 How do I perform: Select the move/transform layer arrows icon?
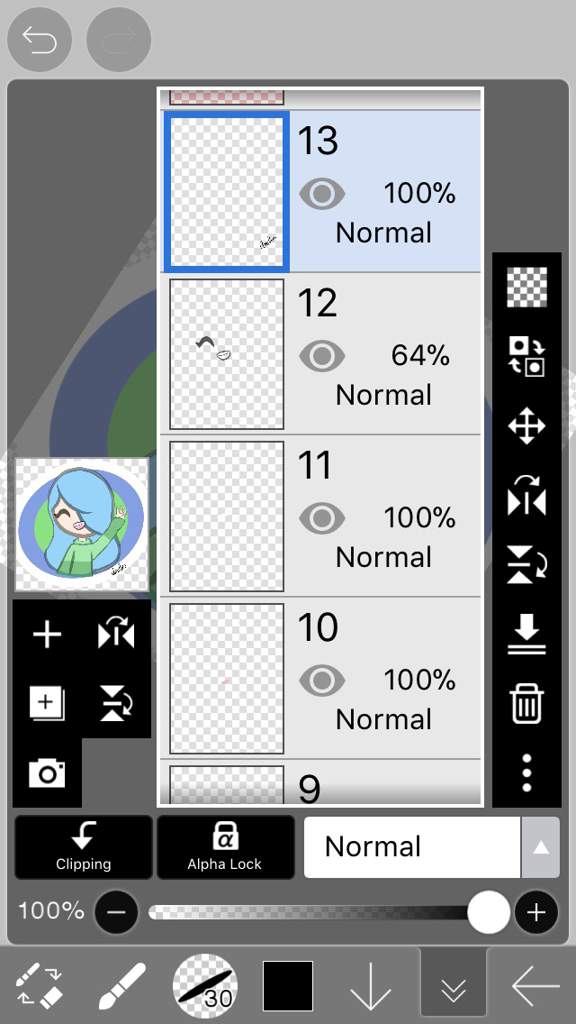(x=526, y=426)
